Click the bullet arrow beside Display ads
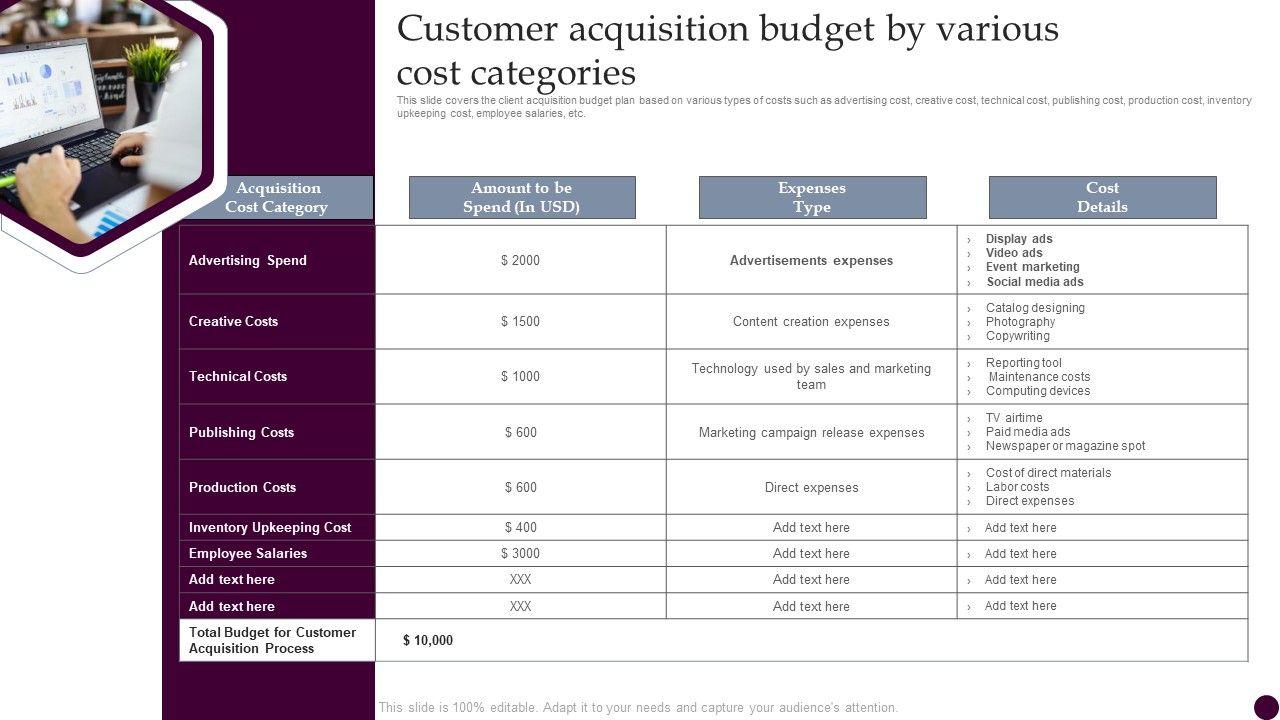This screenshot has height=720, width=1280. [x=969, y=240]
